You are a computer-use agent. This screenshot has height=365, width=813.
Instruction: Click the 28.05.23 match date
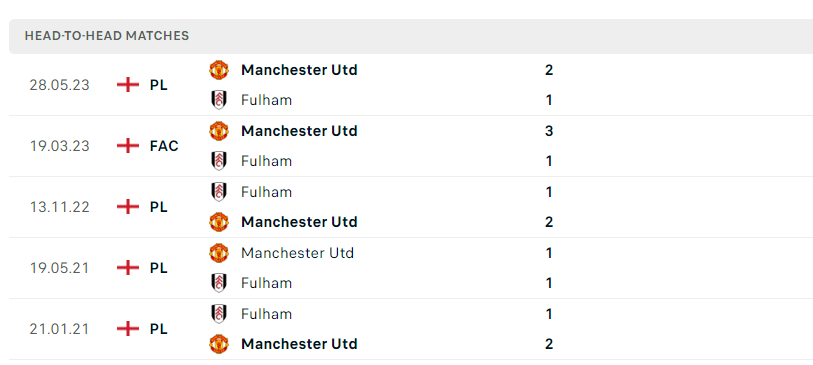pos(59,85)
